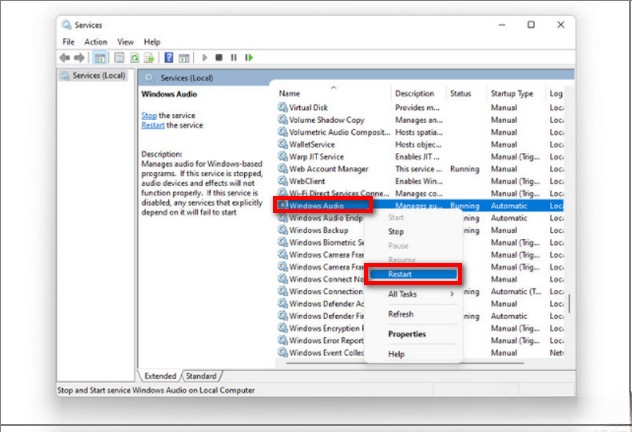Screen dimensions: 632x432
Task: Click gear icon of WalletService row
Action: point(283,144)
